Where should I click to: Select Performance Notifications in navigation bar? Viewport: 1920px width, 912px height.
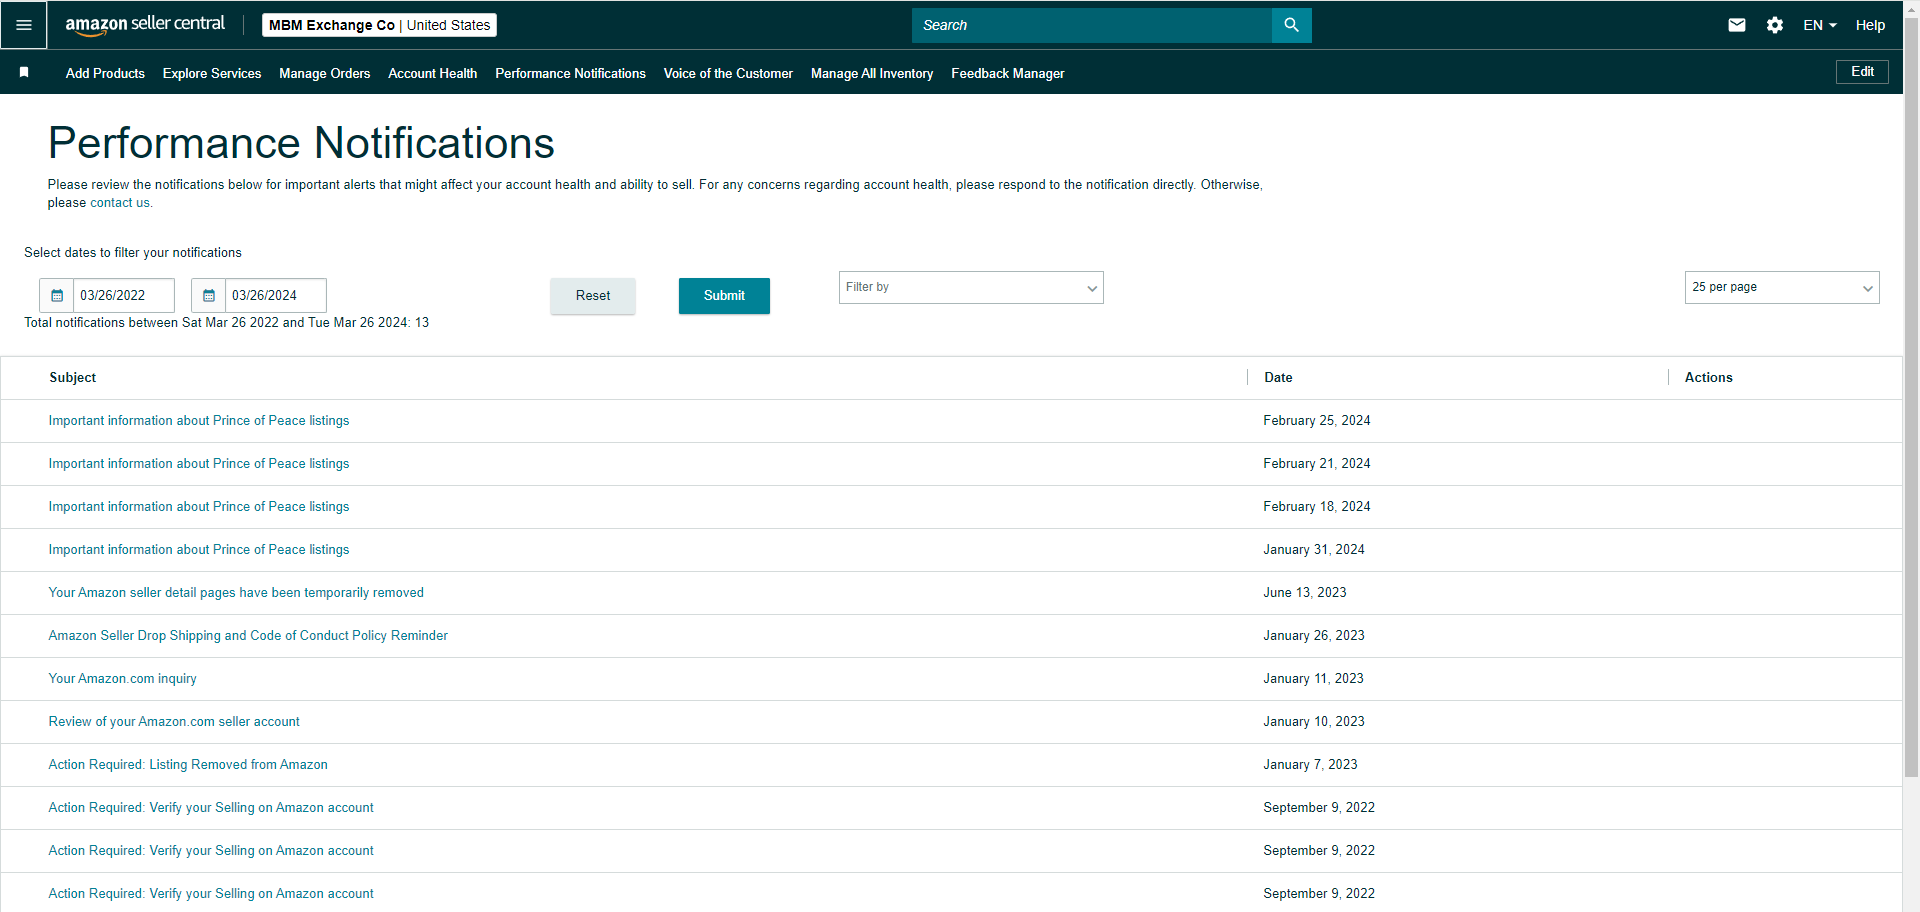(x=571, y=73)
